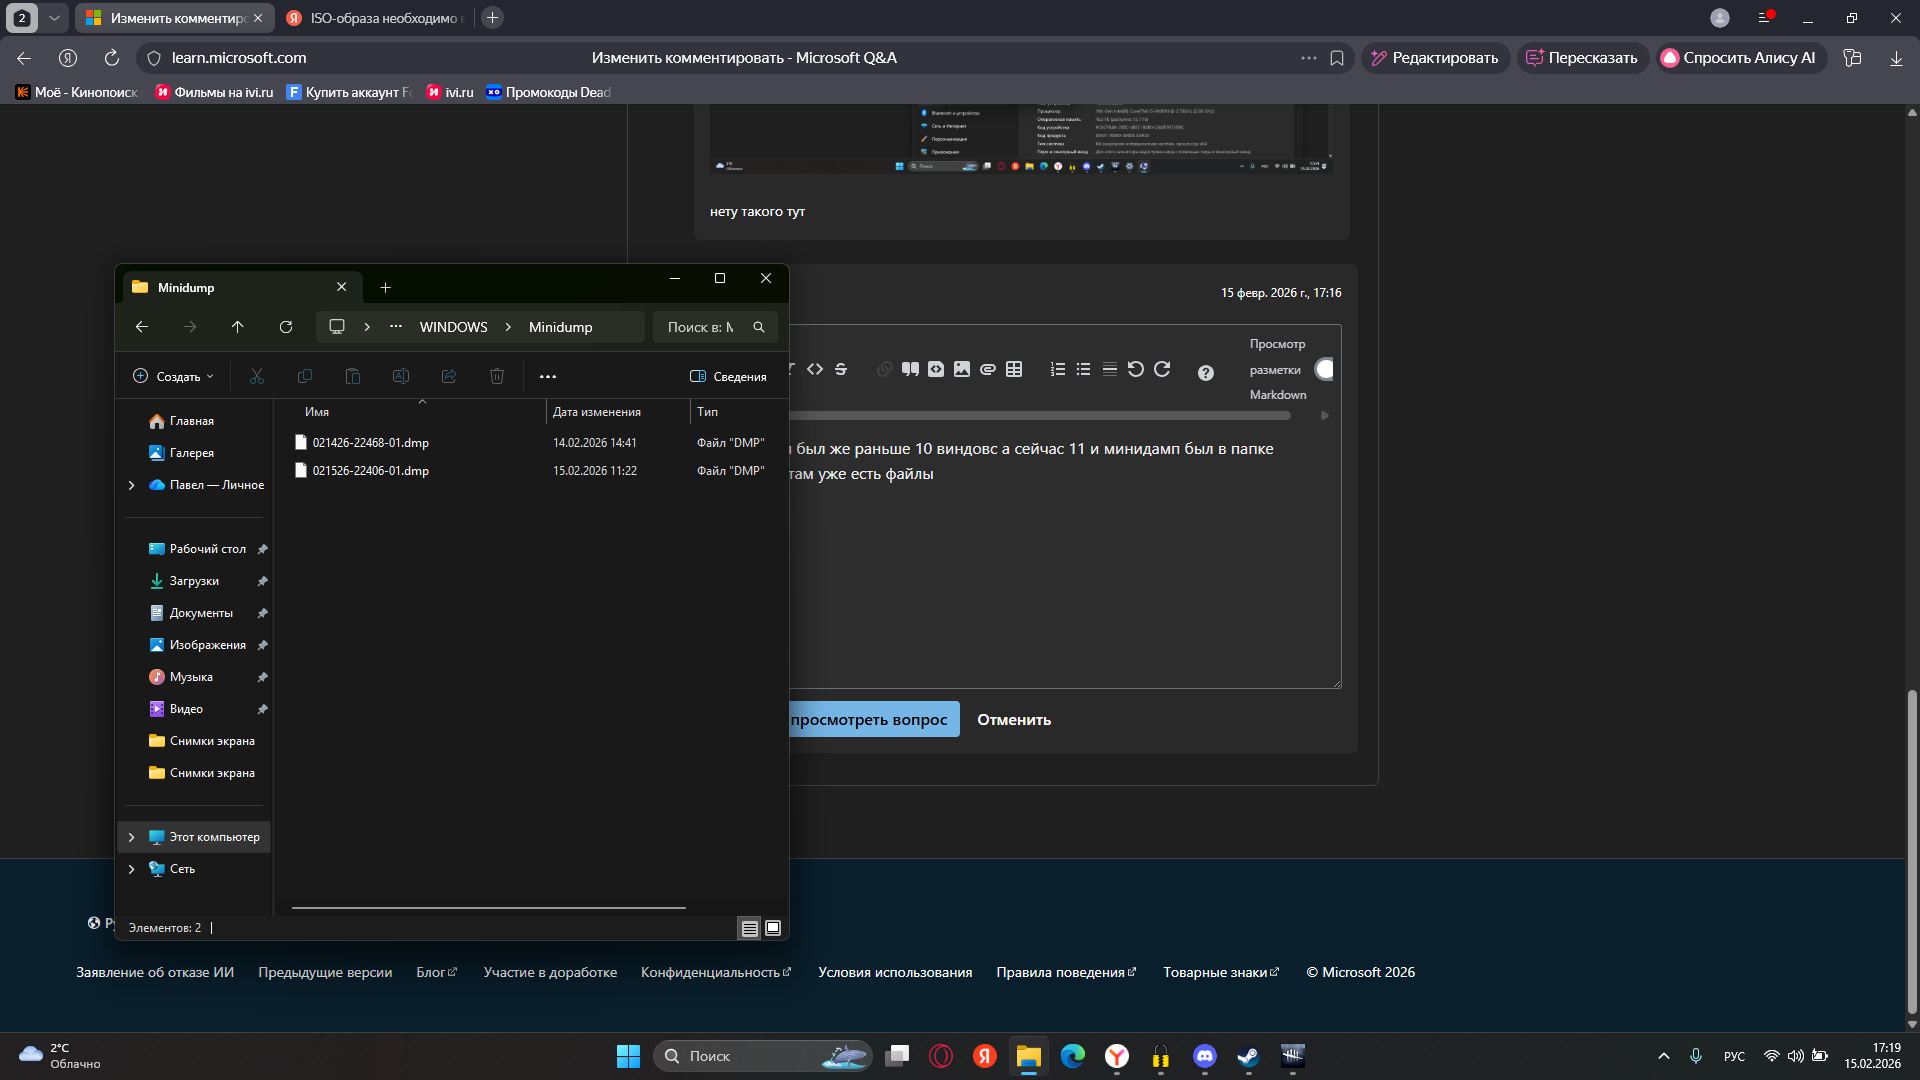Open See more options in Explorer toolbar

[x=548, y=376]
